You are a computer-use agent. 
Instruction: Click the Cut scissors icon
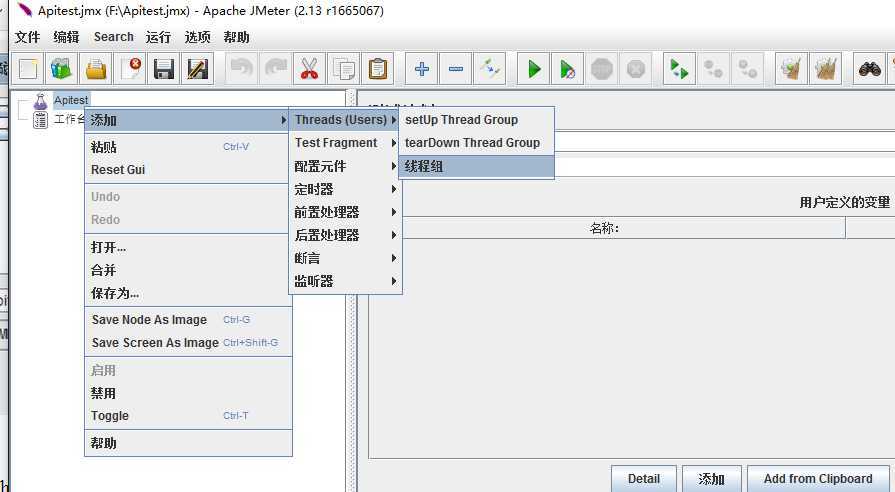point(309,69)
